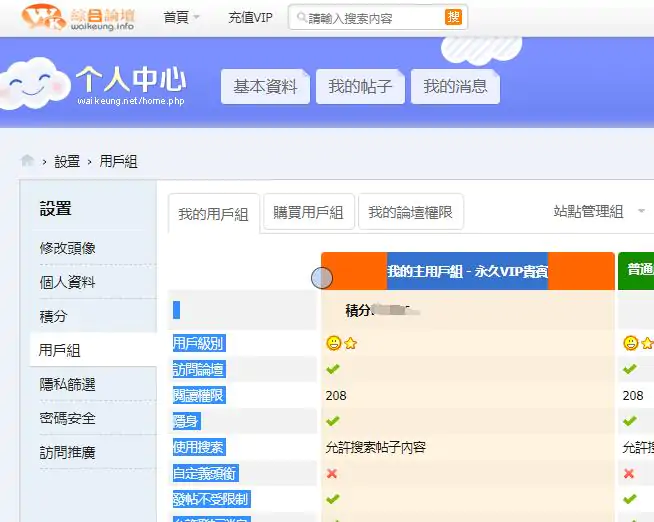Click smiley level icon in 普通 column

631,343
